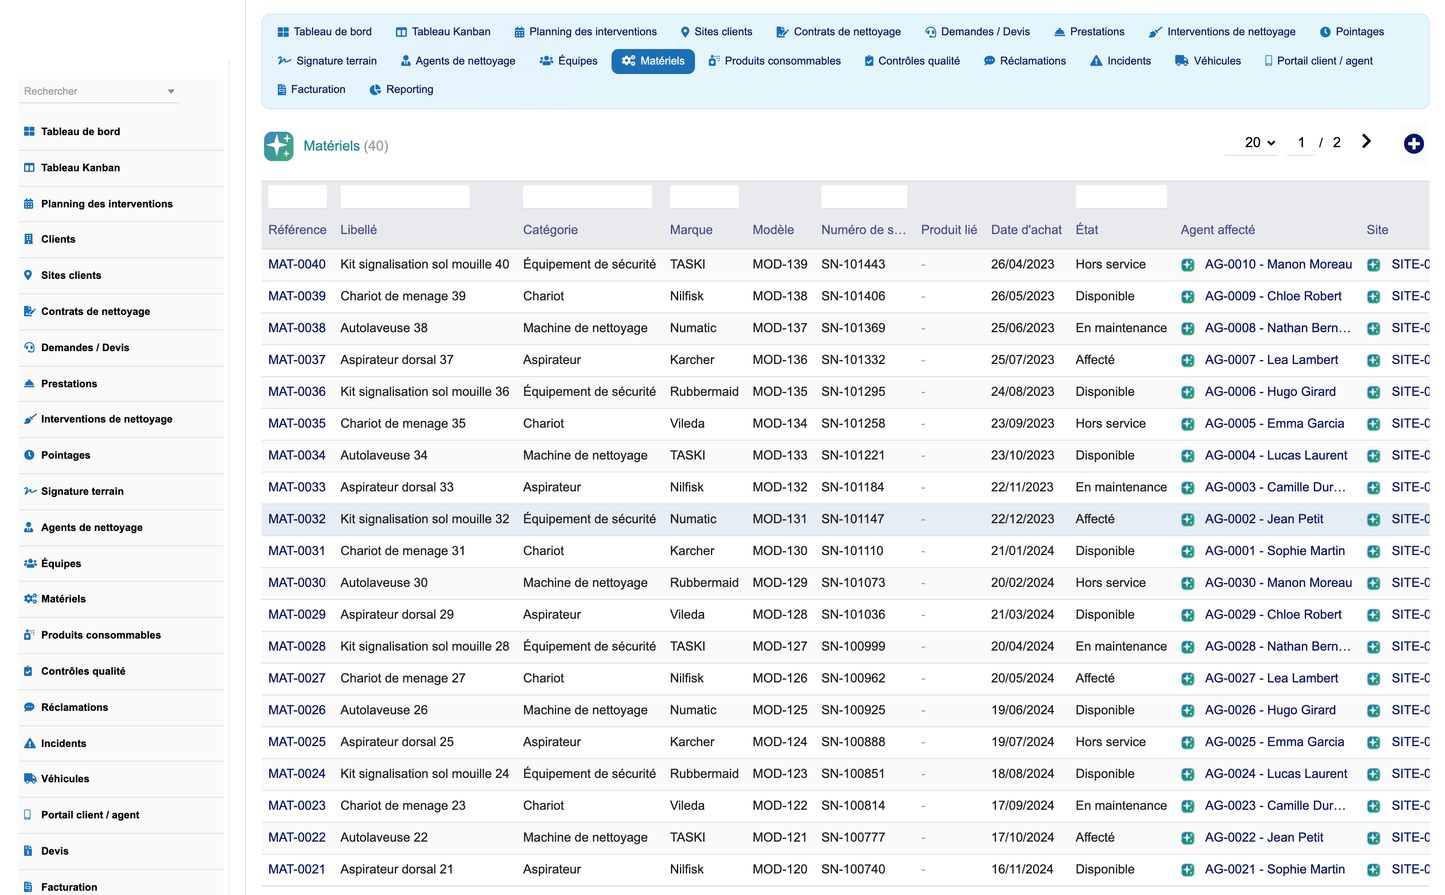
Task: Click sidebar Incidents warning icon
Action: click(29, 744)
